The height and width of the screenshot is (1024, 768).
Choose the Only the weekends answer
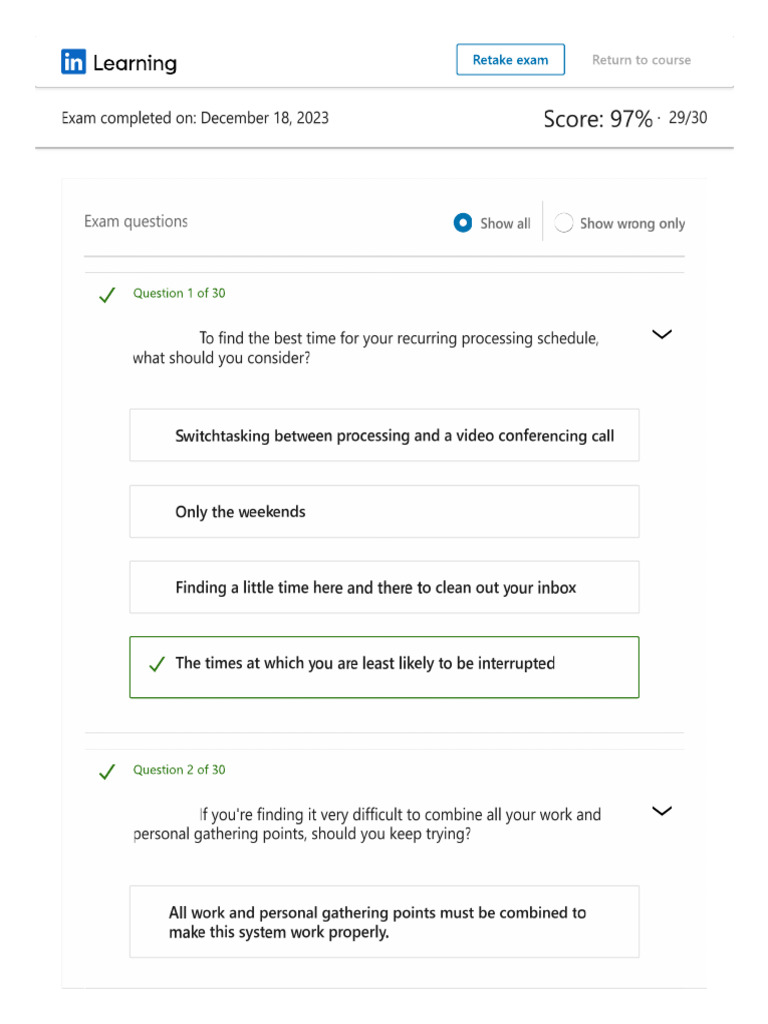(x=384, y=511)
